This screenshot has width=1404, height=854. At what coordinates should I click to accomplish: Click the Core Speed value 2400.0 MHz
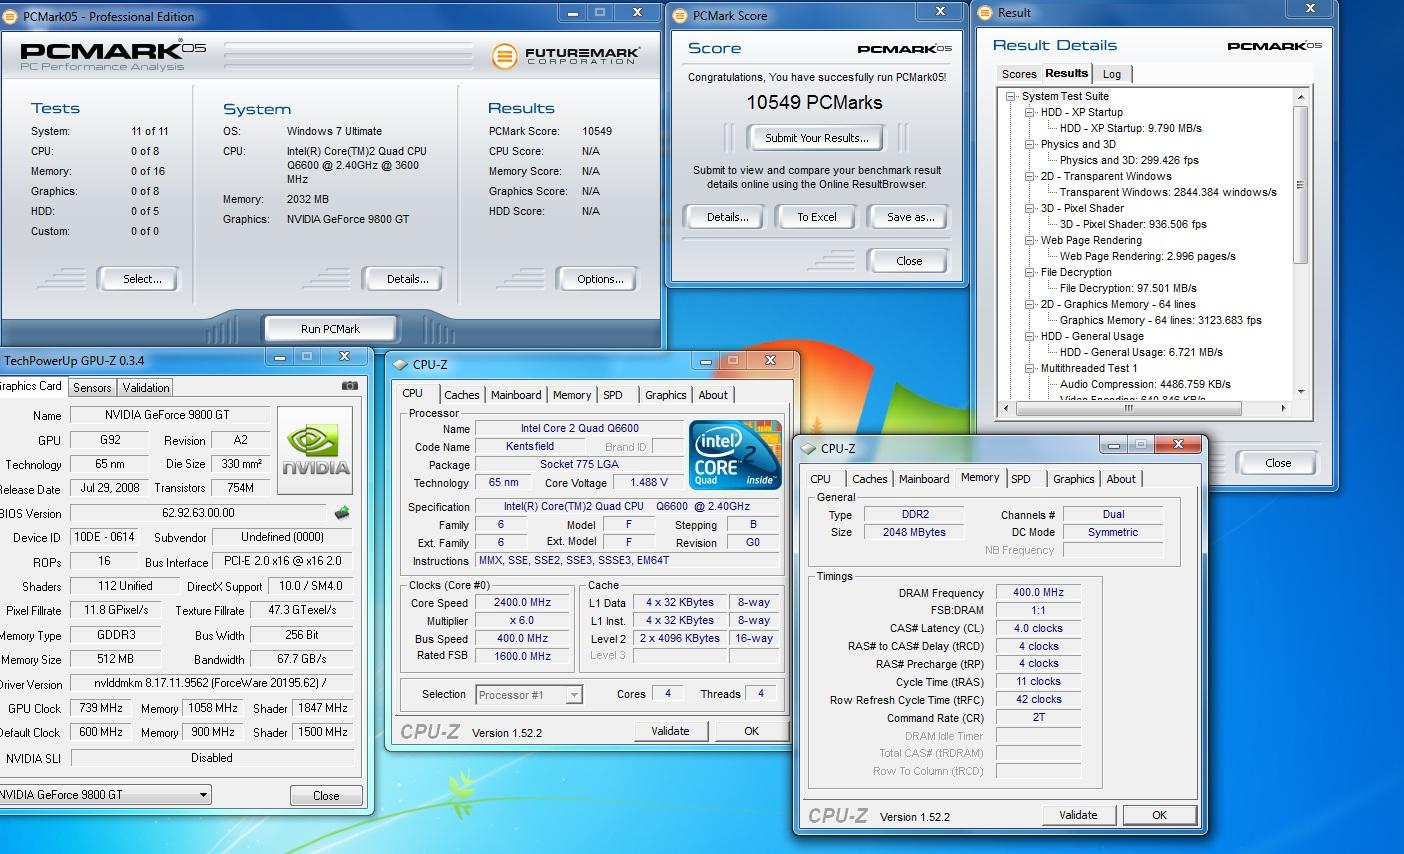pos(523,603)
